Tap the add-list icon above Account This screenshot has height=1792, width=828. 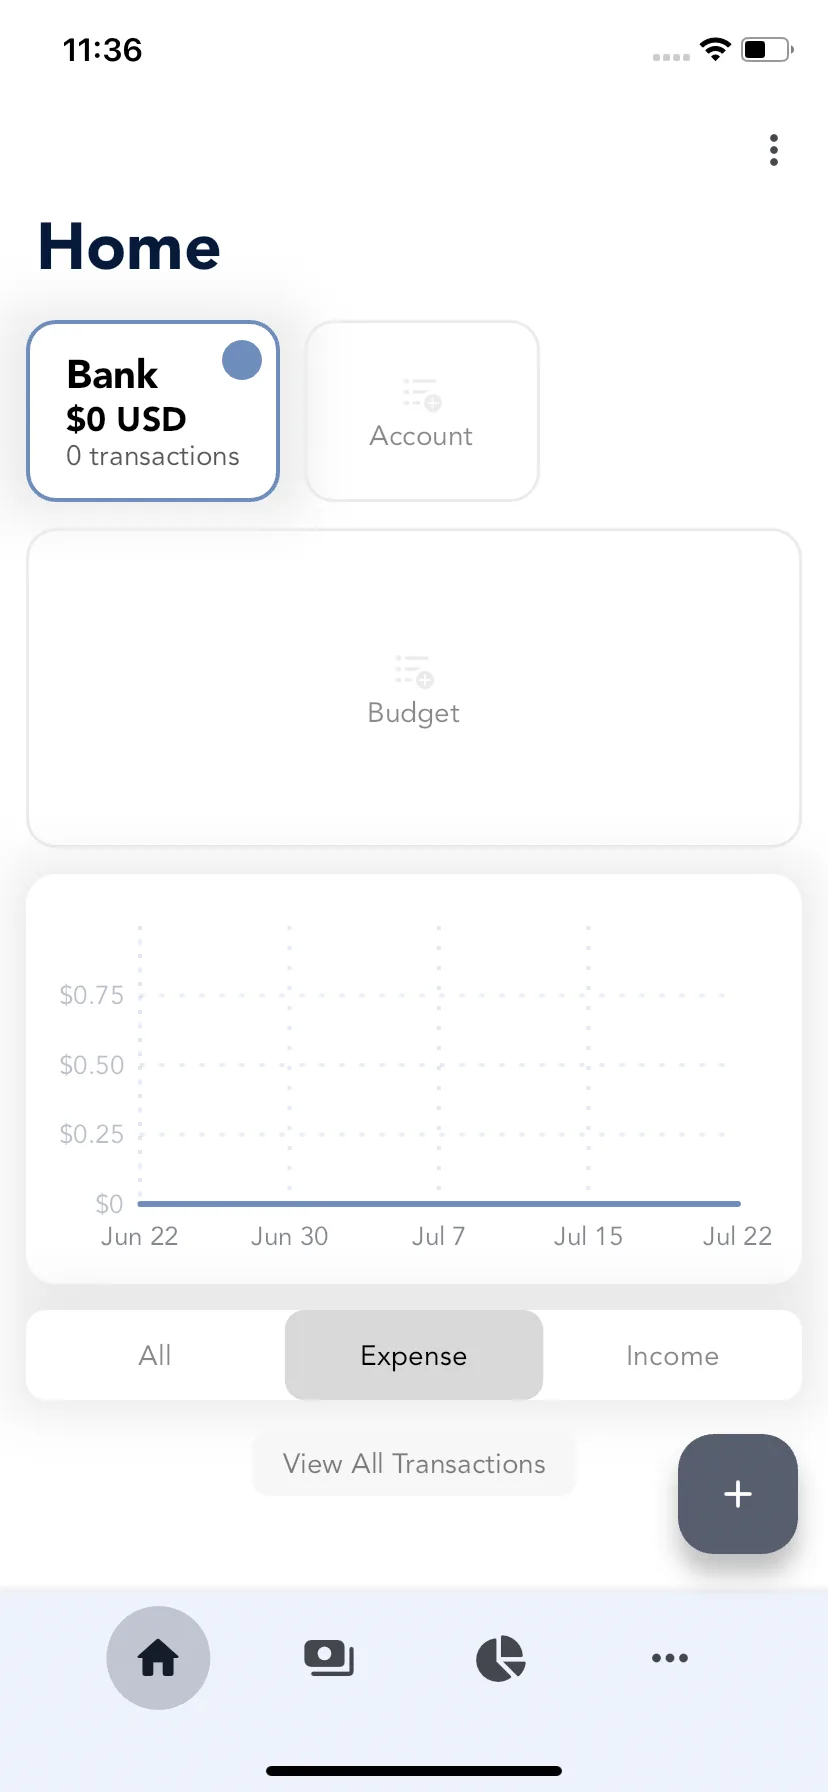click(x=422, y=394)
